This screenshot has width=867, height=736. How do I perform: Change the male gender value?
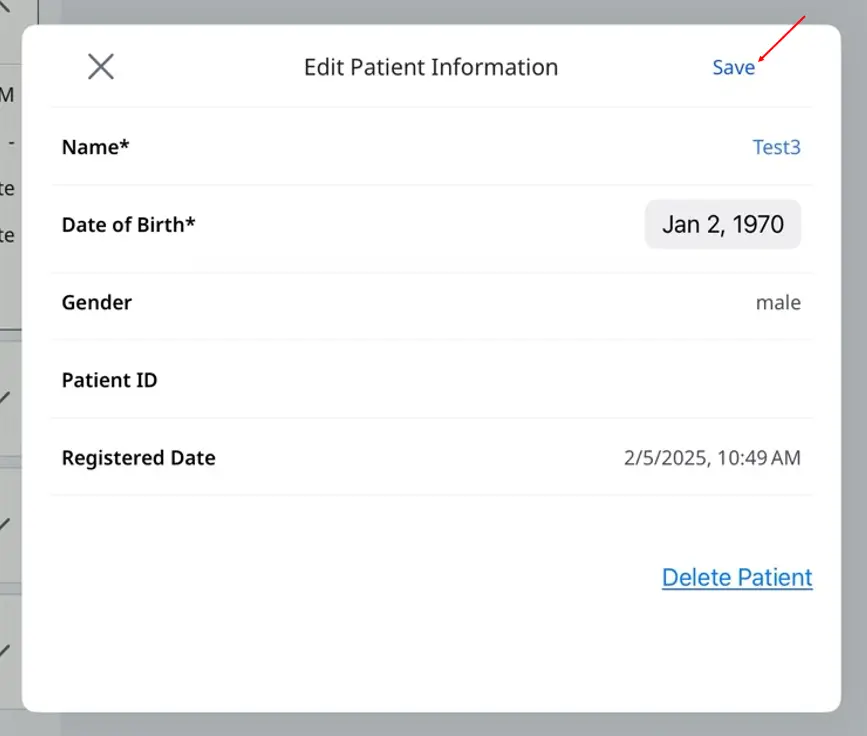tap(778, 302)
